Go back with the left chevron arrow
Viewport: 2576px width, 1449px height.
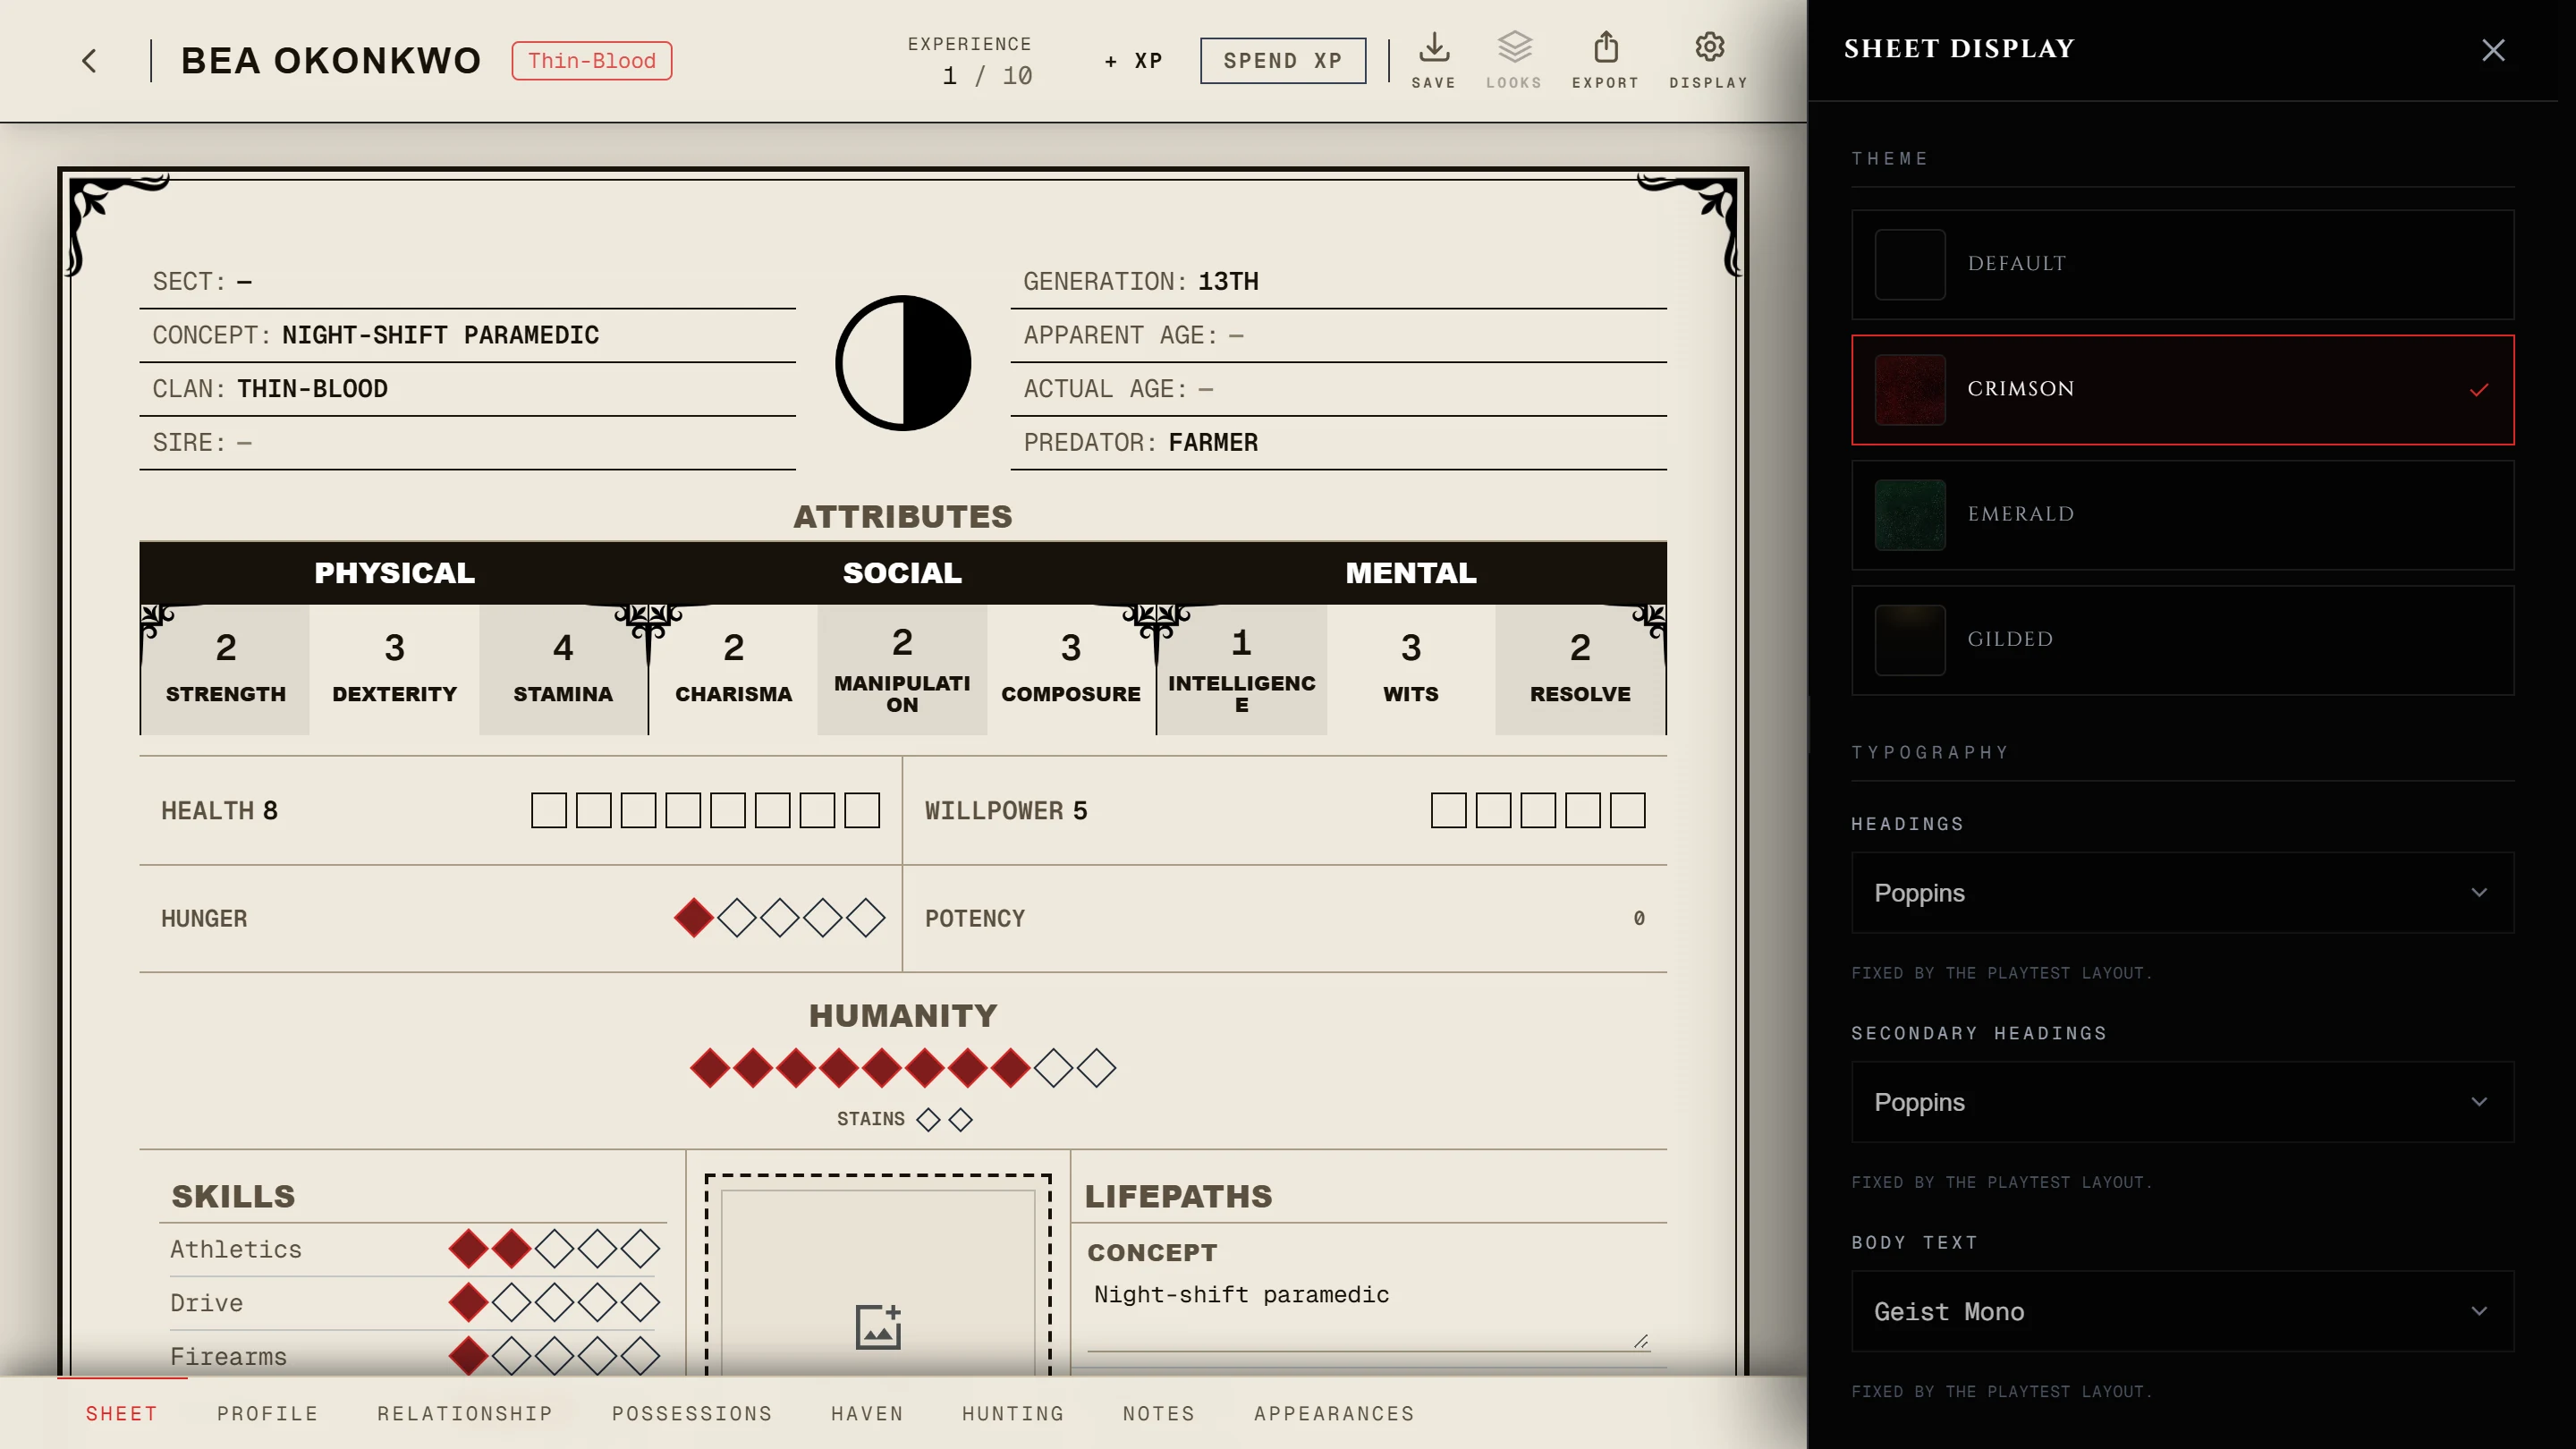pyautogui.click(x=89, y=61)
